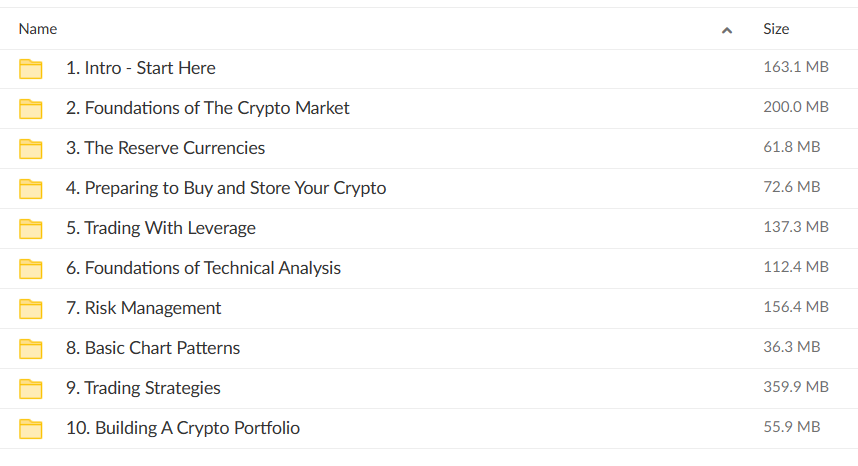Click the Basic Chart Patterns folder icon
This screenshot has height=466, width=858.
31,349
